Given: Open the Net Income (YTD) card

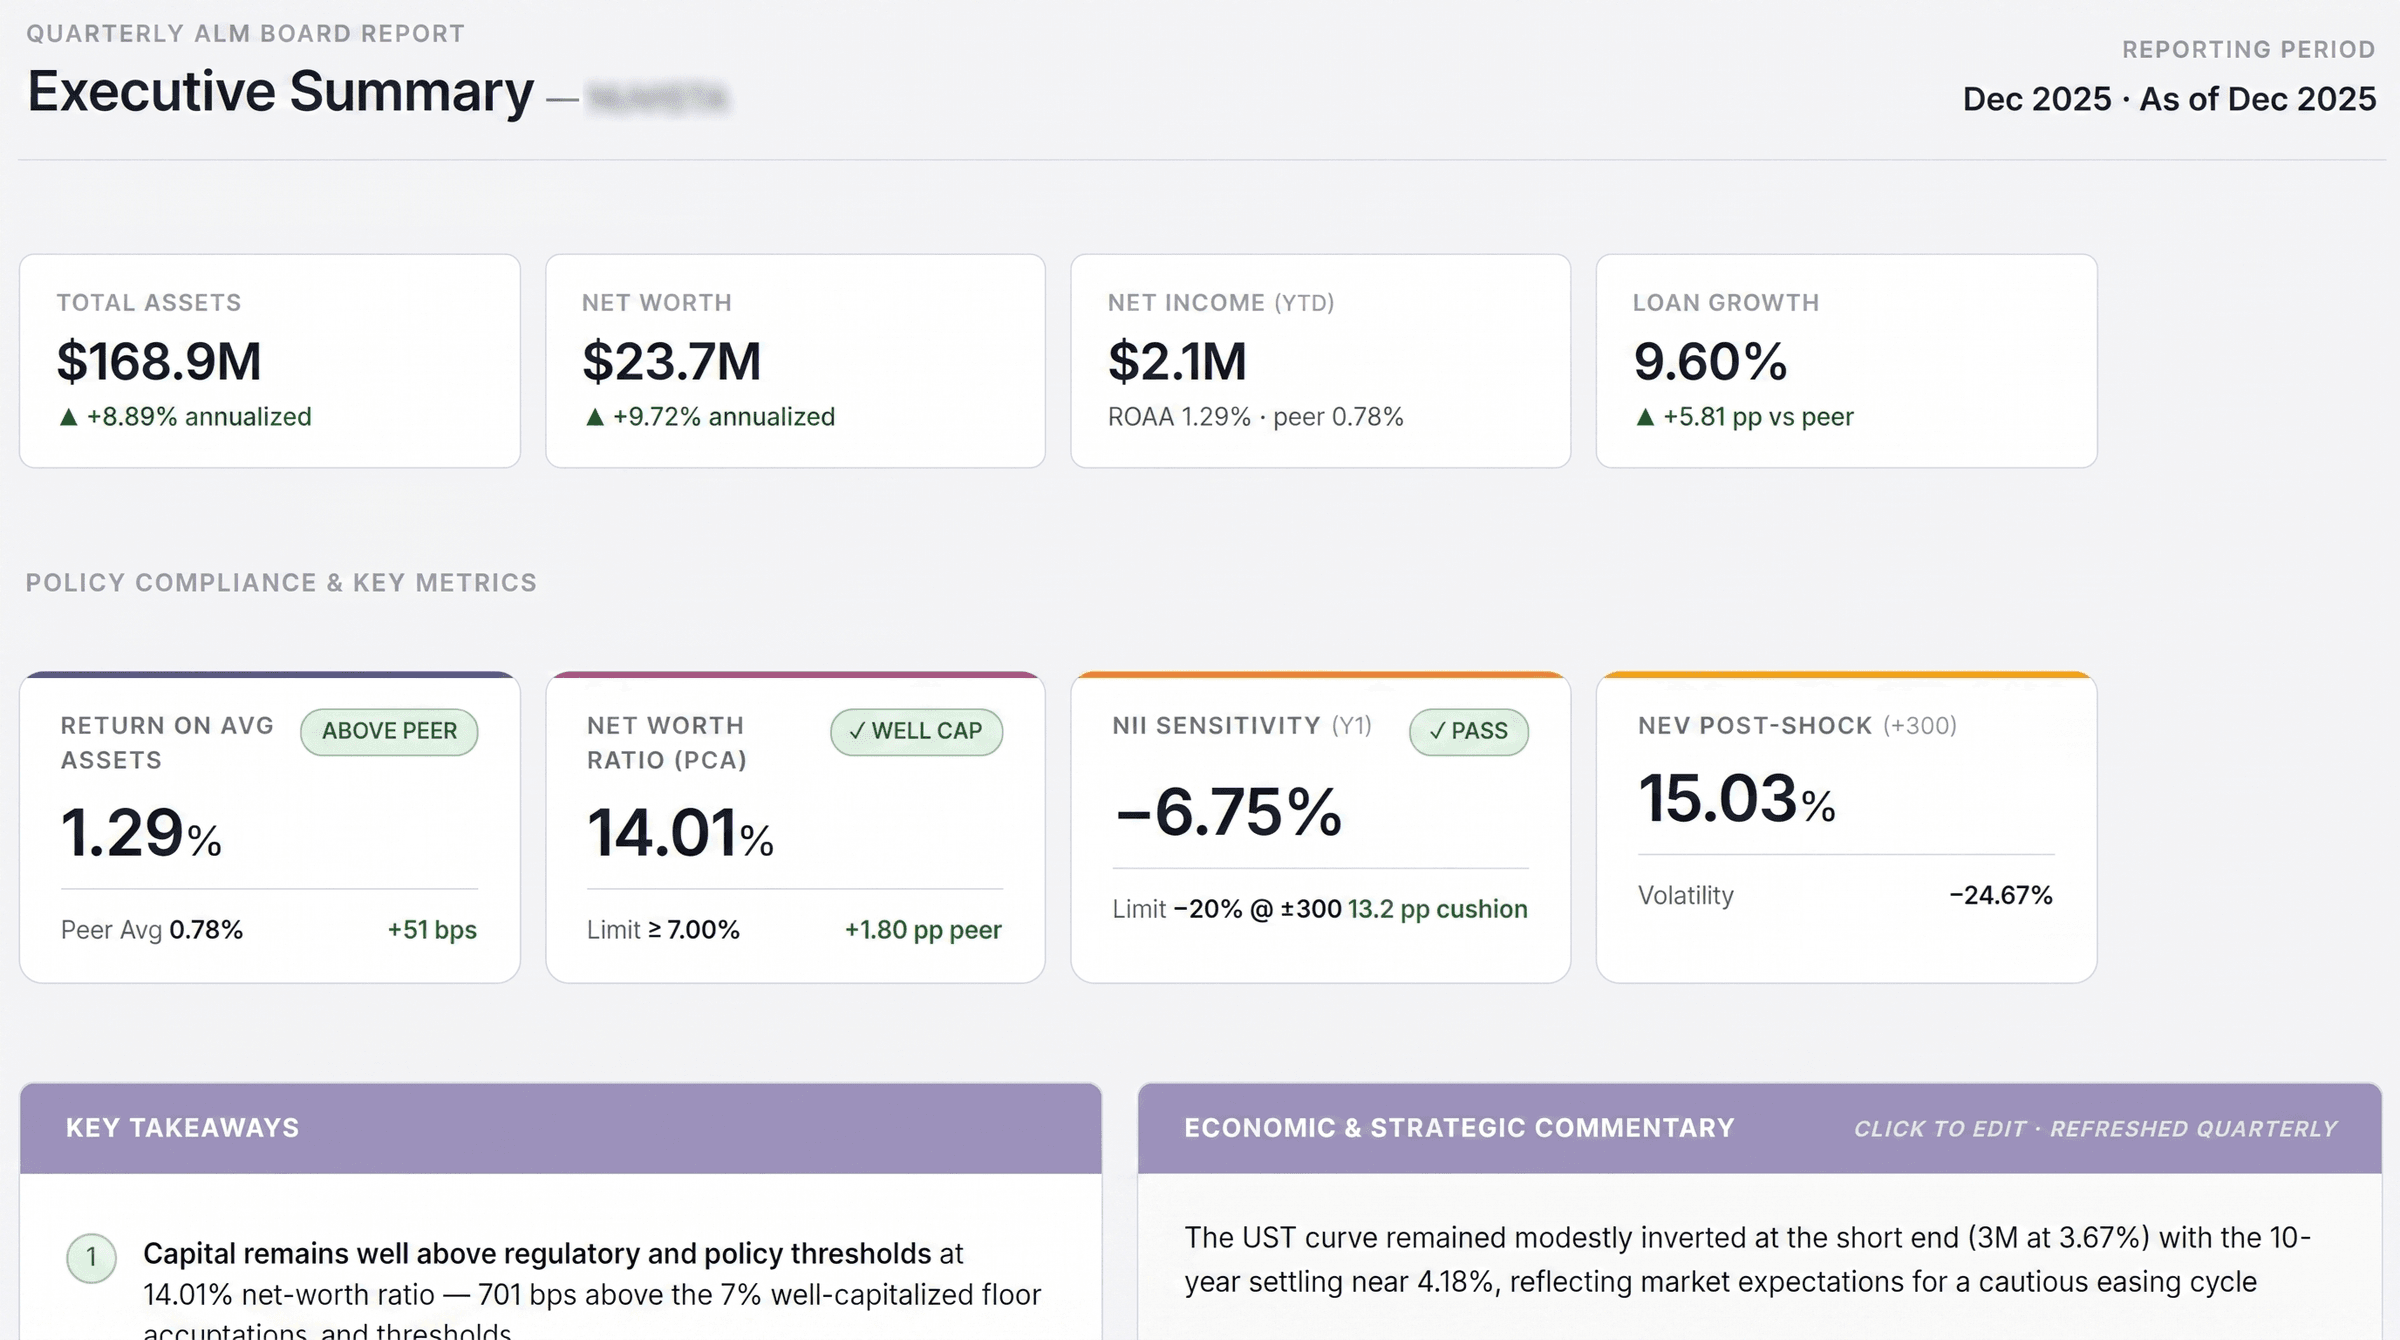Looking at the screenshot, I should pos(1320,362).
